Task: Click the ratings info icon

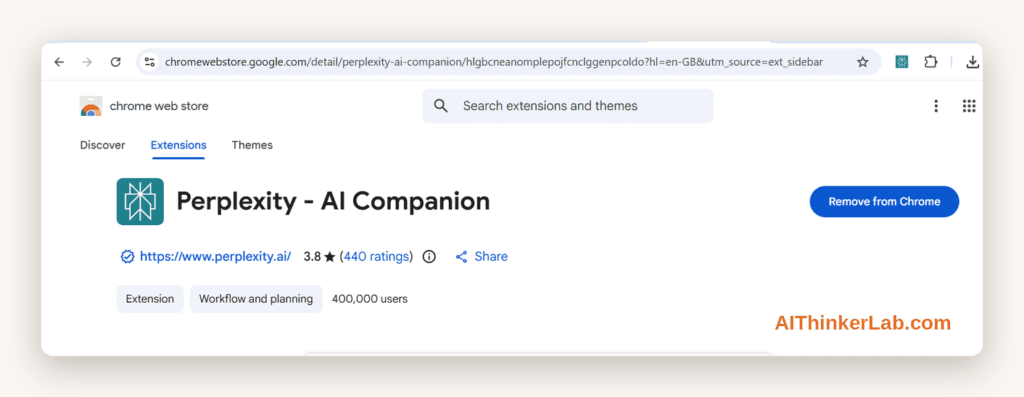Action: coord(429,257)
